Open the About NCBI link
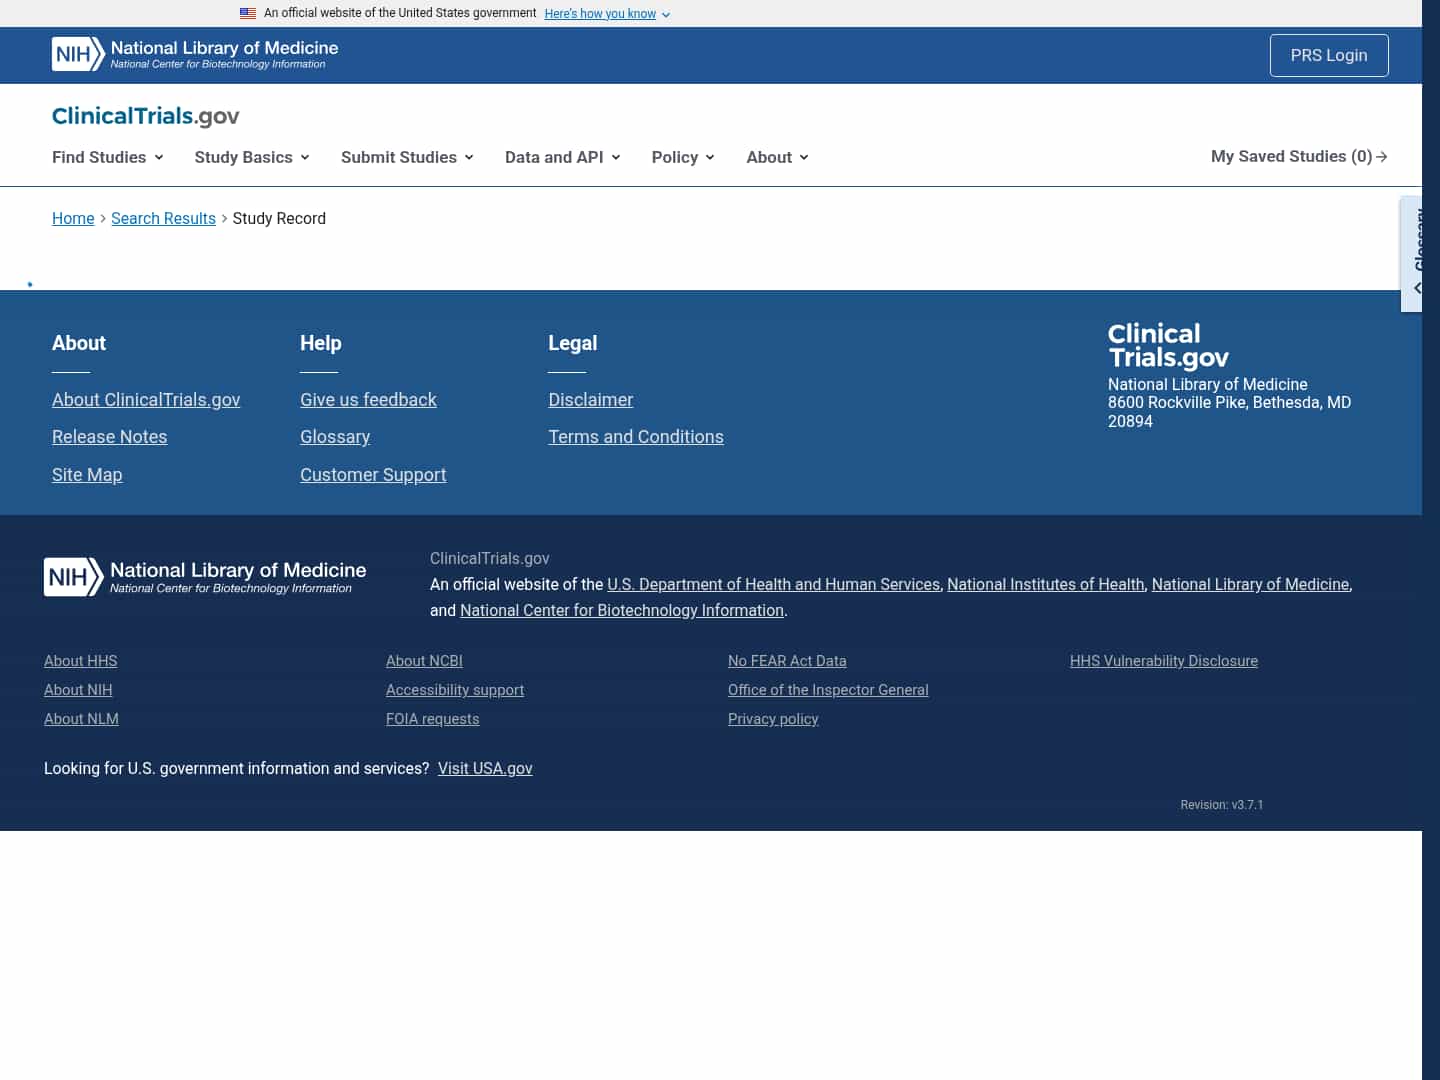1440x1080 pixels. coord(424,661)
